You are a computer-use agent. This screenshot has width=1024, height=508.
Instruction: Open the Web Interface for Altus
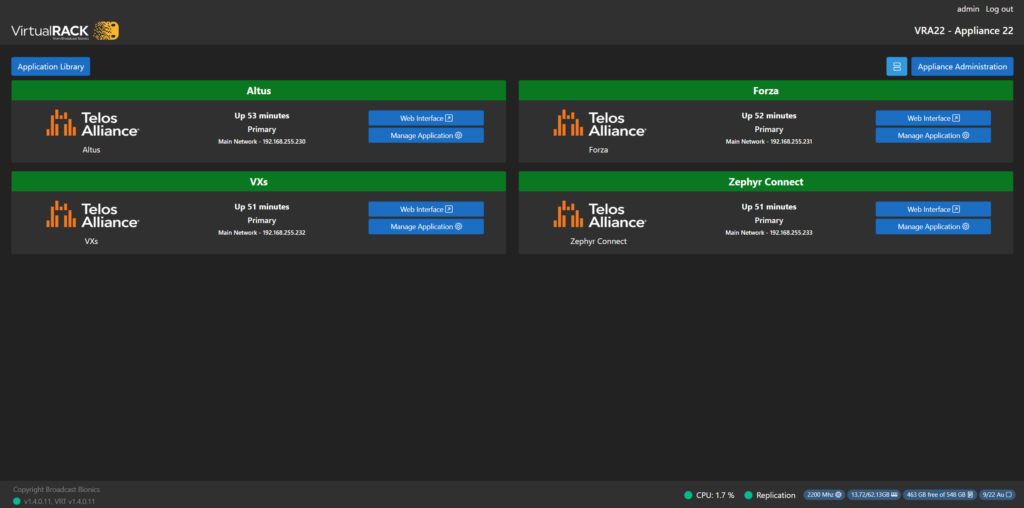(x=426, y=118)
